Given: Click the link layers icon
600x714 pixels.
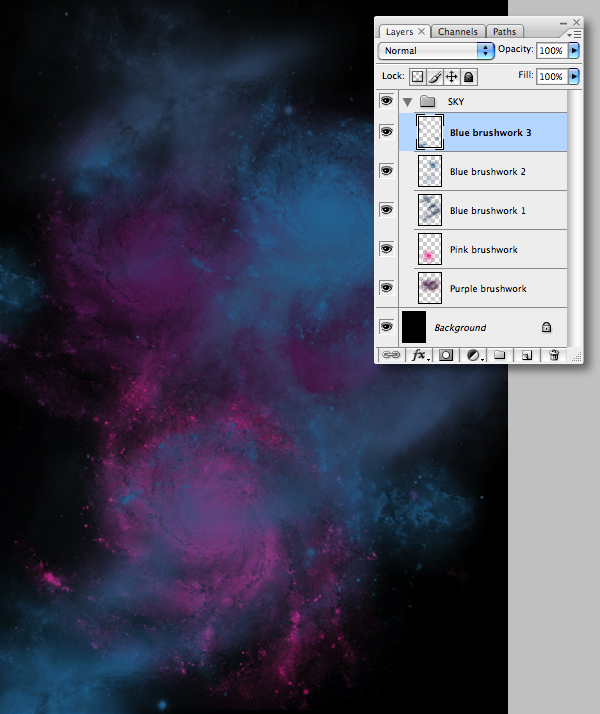Looking at the screenshot, I should point(391,355).
